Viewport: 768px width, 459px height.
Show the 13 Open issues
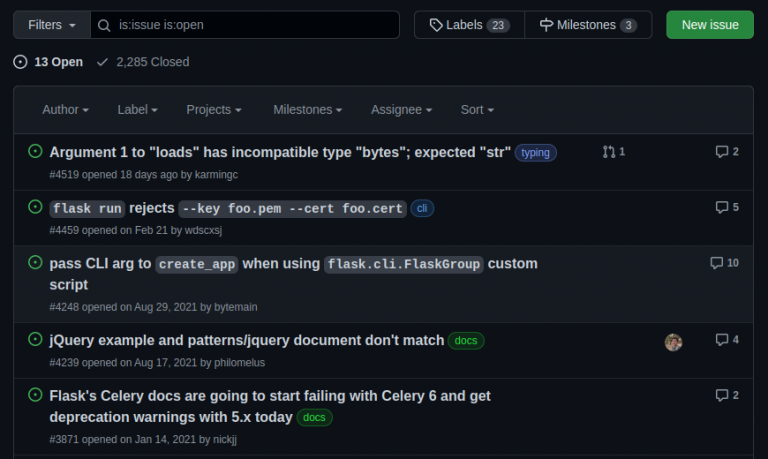(x=48, y=62)
